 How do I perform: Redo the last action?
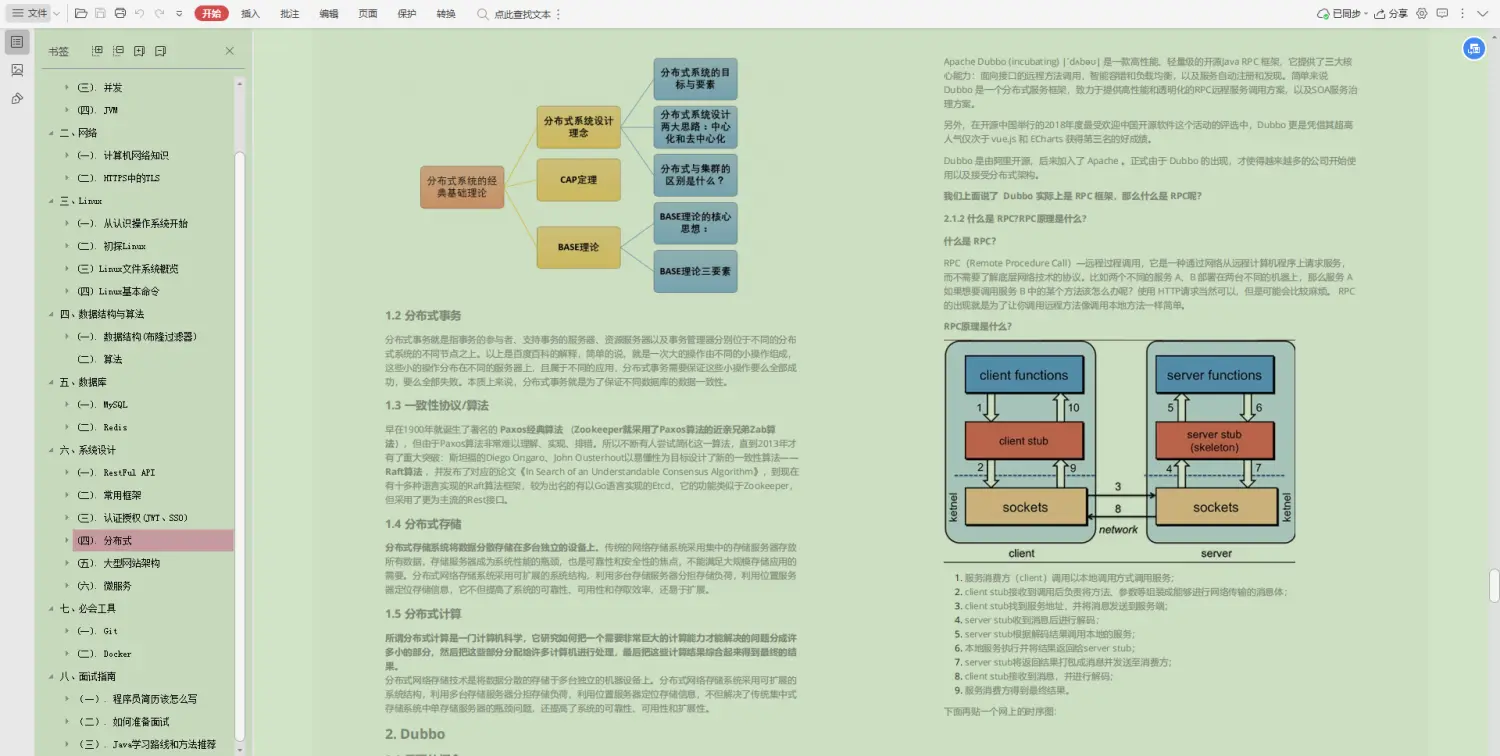pyautogui.click(x=157, y=13)
